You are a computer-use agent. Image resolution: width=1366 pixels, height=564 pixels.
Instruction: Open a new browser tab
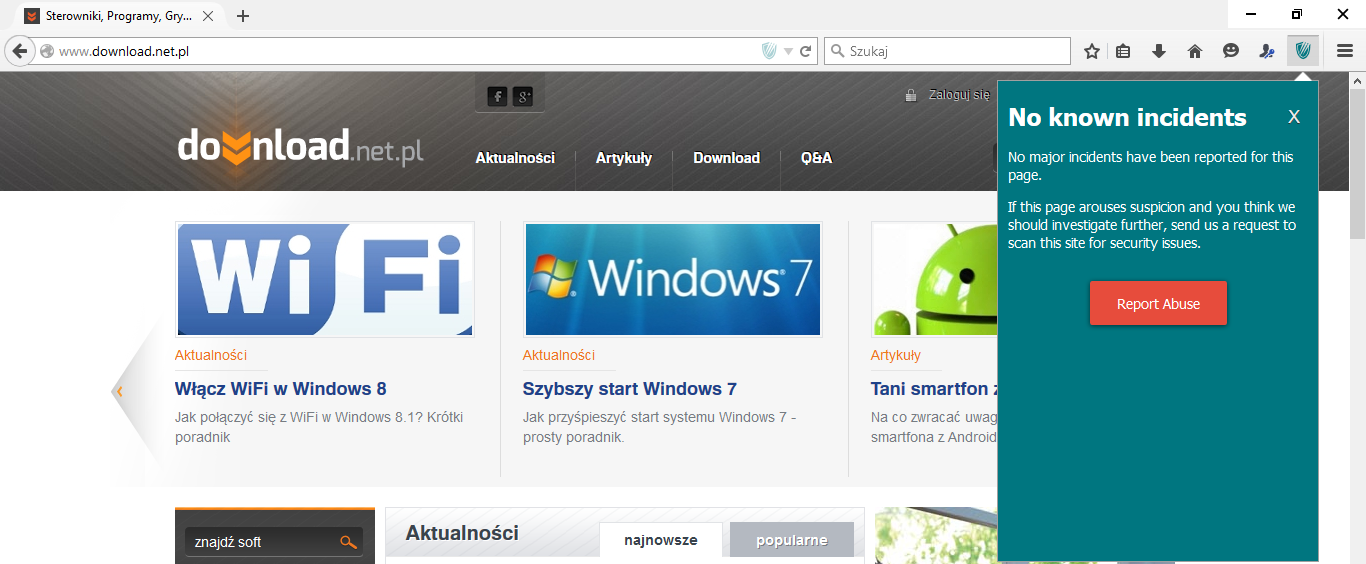coord(243,16)
